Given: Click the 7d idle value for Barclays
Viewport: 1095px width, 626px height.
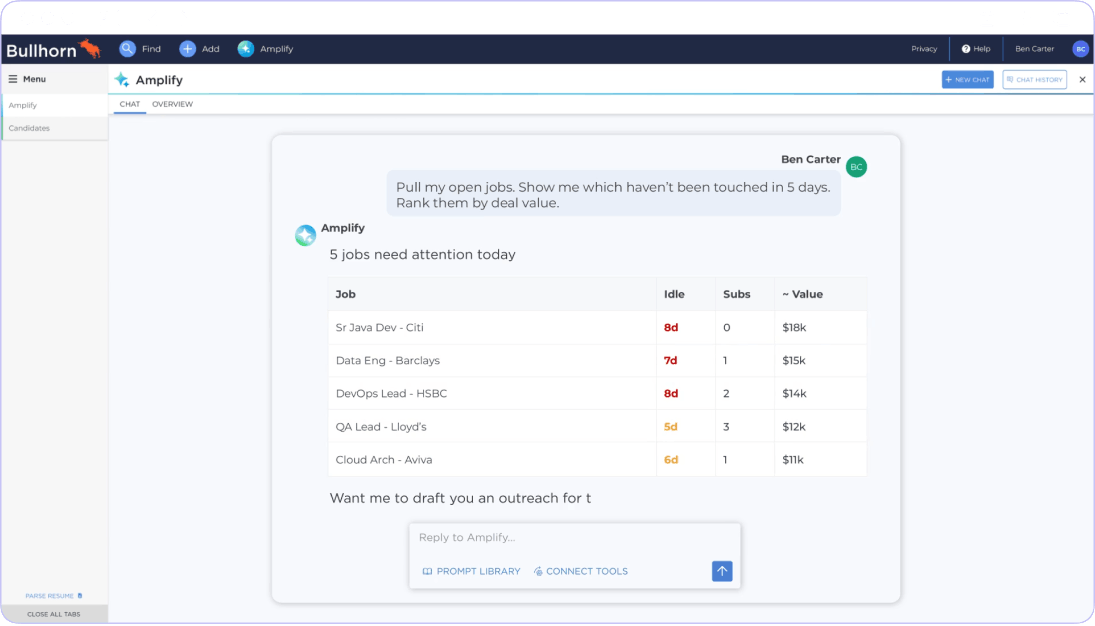Looking at the screenshot, I should click(670, 361).
